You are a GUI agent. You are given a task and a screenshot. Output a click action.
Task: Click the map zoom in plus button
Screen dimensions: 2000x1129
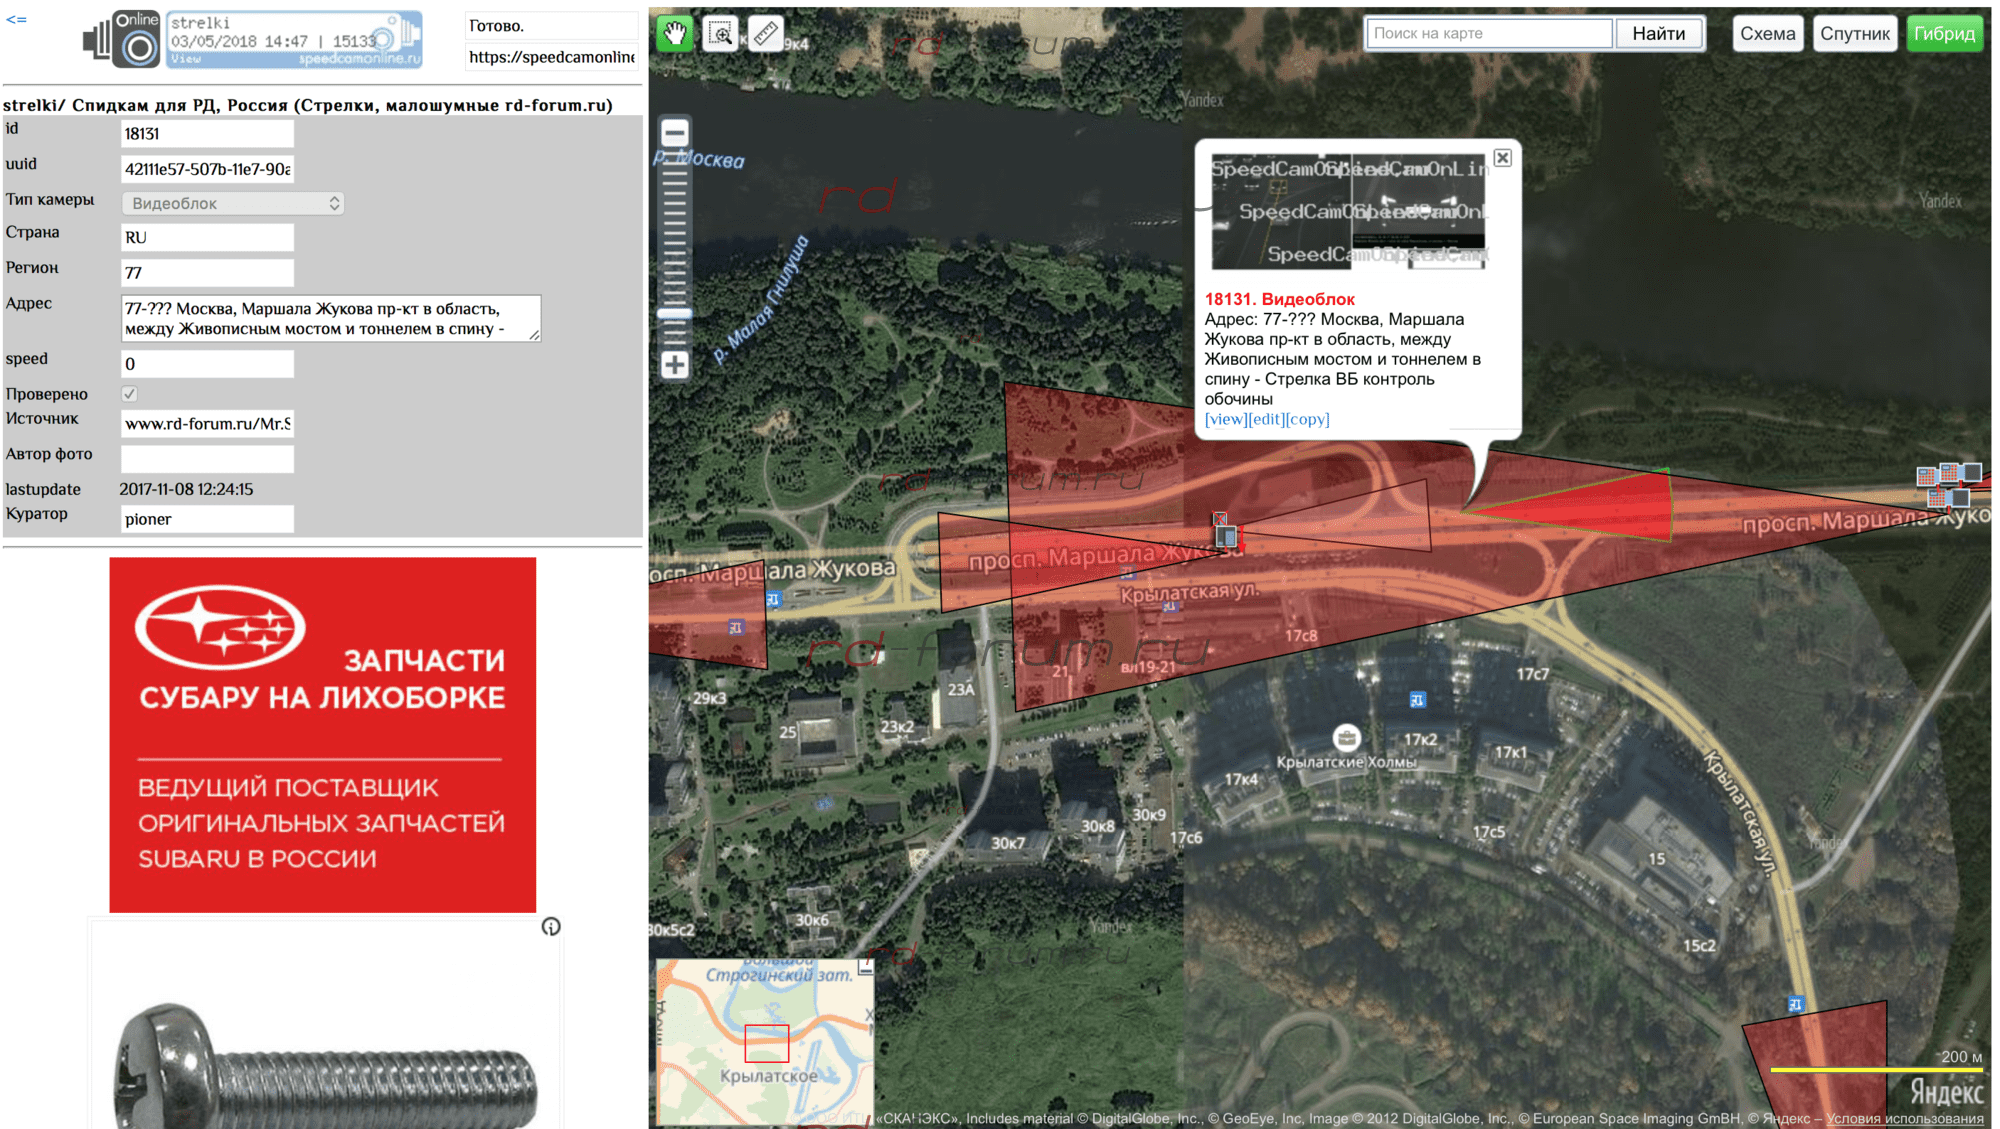point(675,365)
